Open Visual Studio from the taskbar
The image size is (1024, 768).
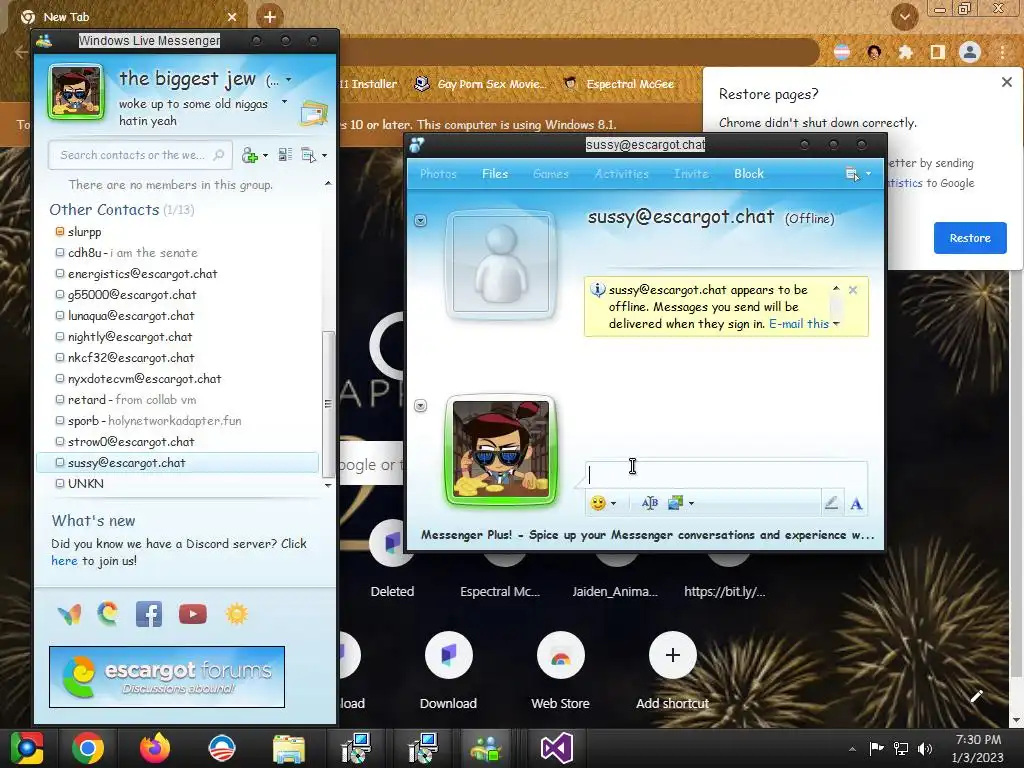(x=557, y=748)
